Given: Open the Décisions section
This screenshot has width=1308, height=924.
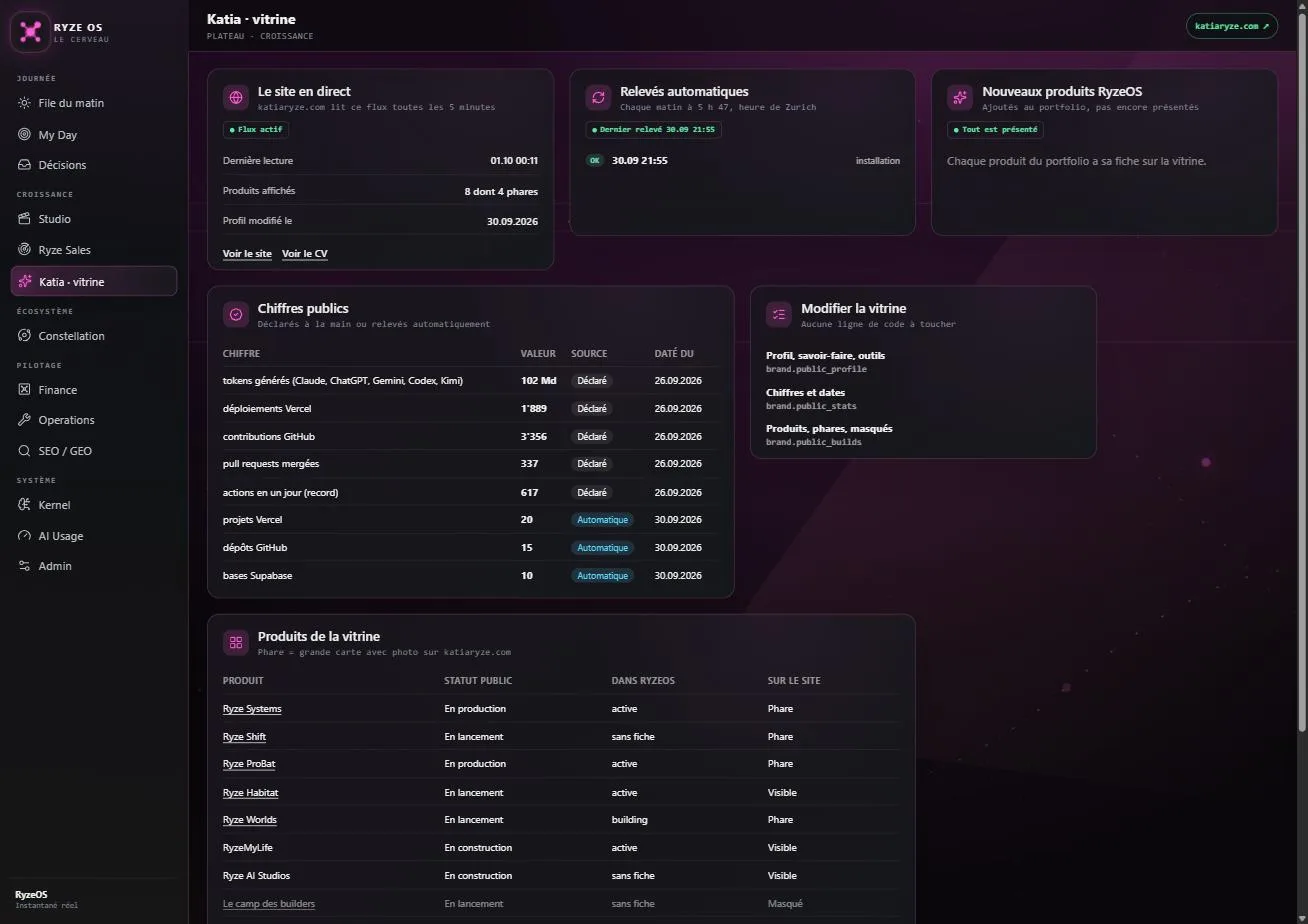Looking at the screenshot, I should click(94, 165).
